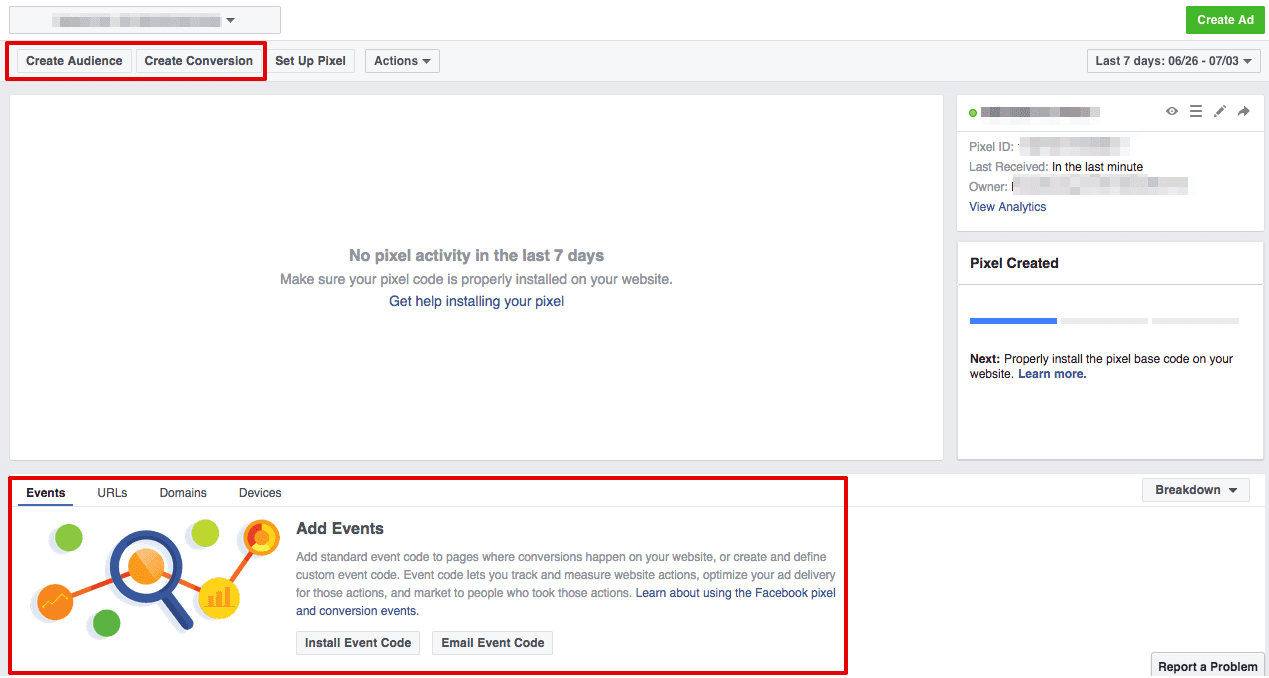Click the Pixel Created progress bar first segment
This screenshot has width=1269, height=678.
pyautogui.click(x=1012, y=320)
